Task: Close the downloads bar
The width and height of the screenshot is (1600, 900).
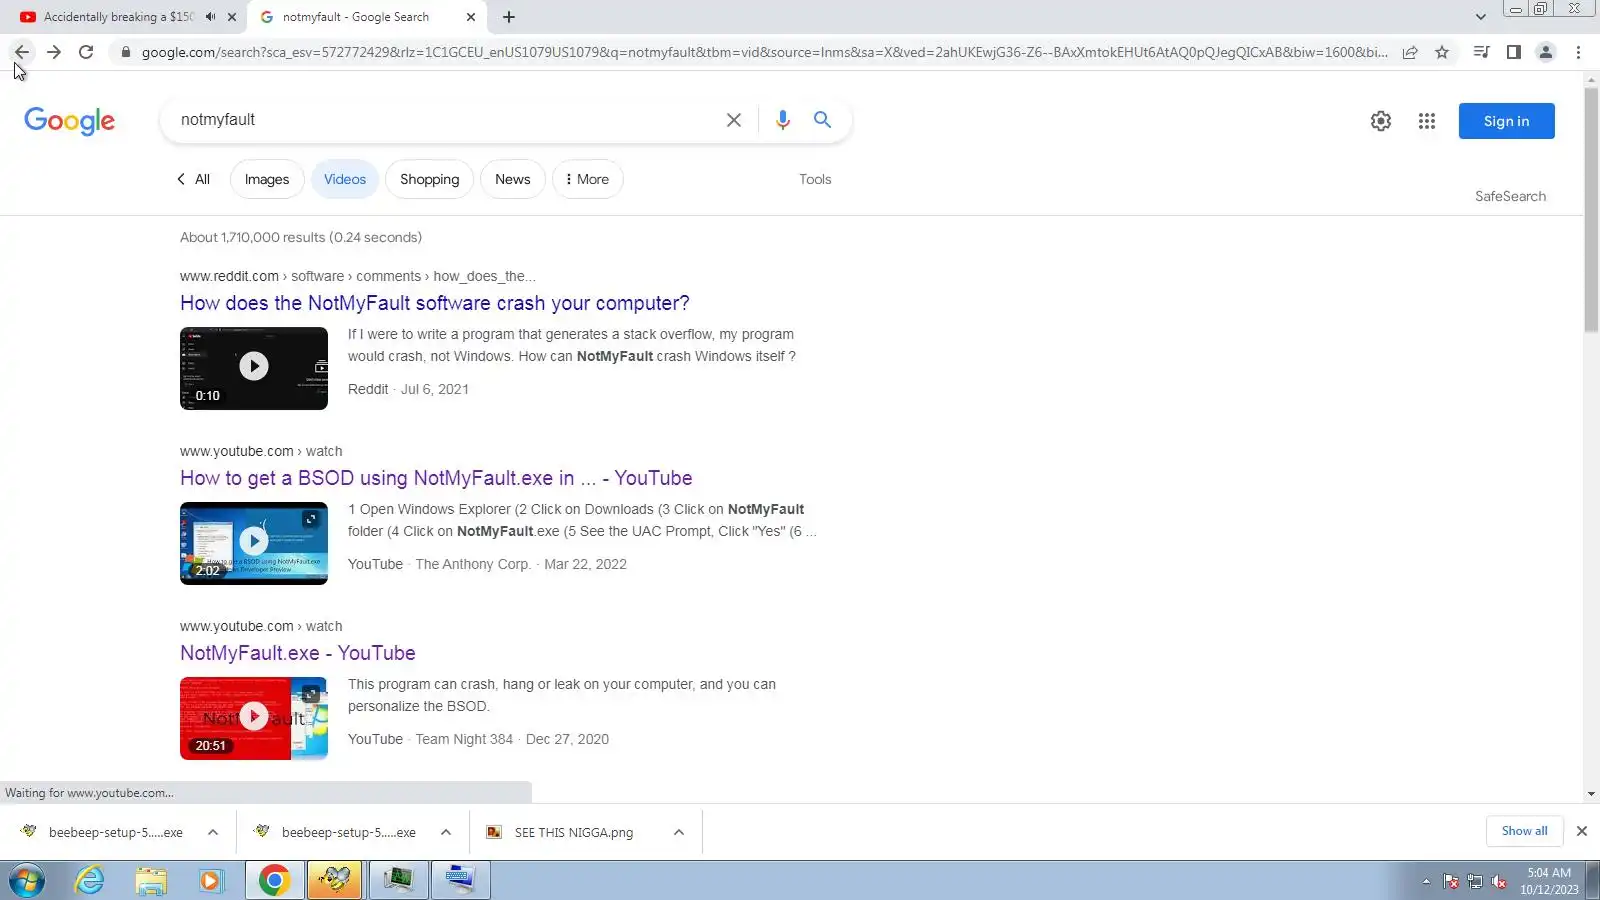Action: pos(1582,831)
